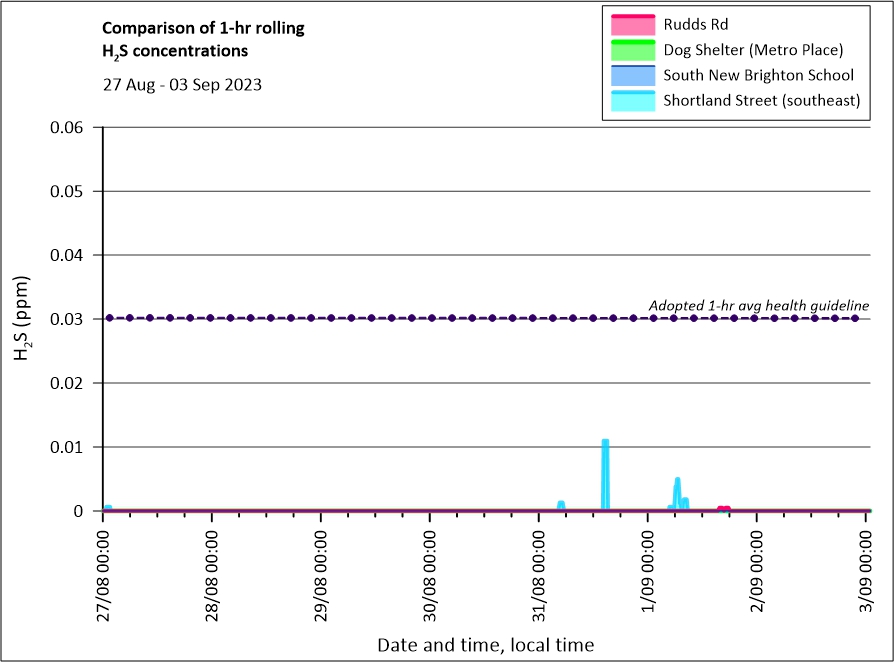Select the "Dog Shelter (Metro Place)" legend text
This screenshot has width=894, height=662.
click(754, 50)
